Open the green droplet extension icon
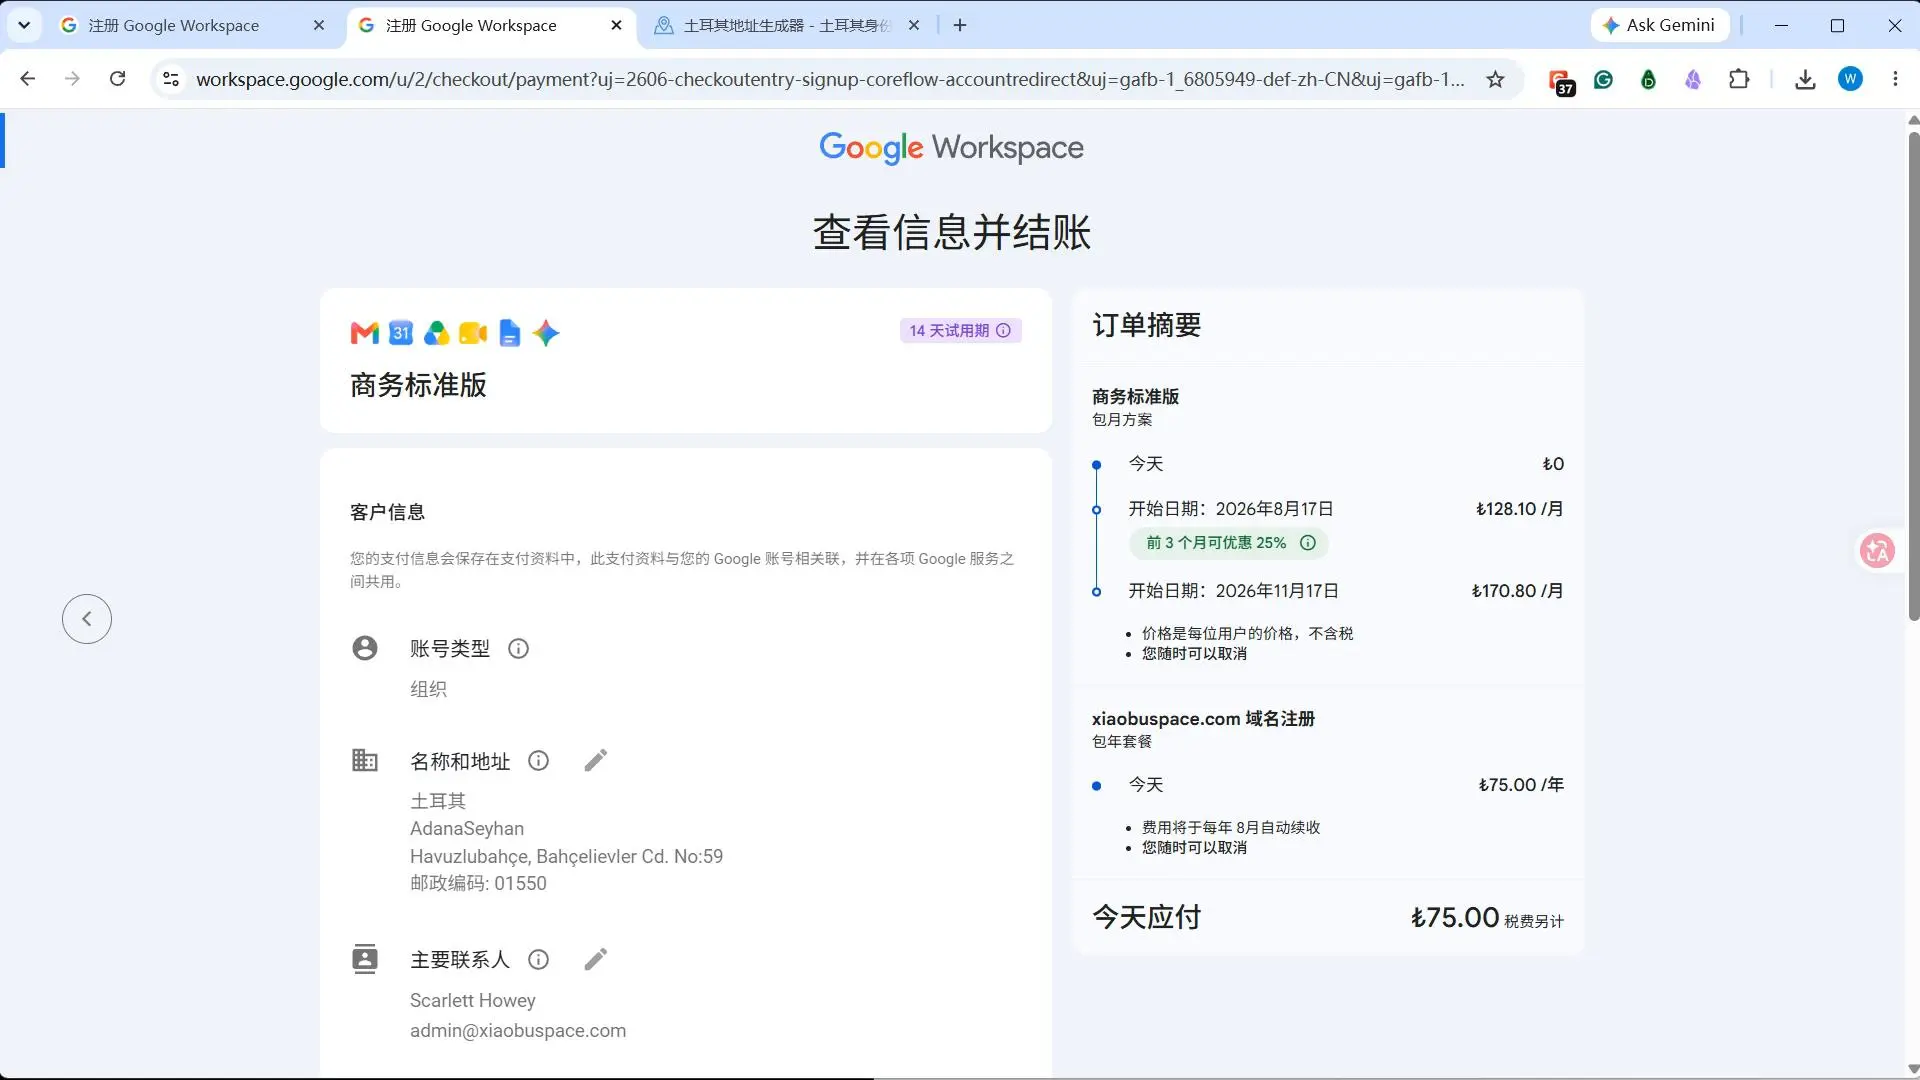 (x=1648, y=79)
